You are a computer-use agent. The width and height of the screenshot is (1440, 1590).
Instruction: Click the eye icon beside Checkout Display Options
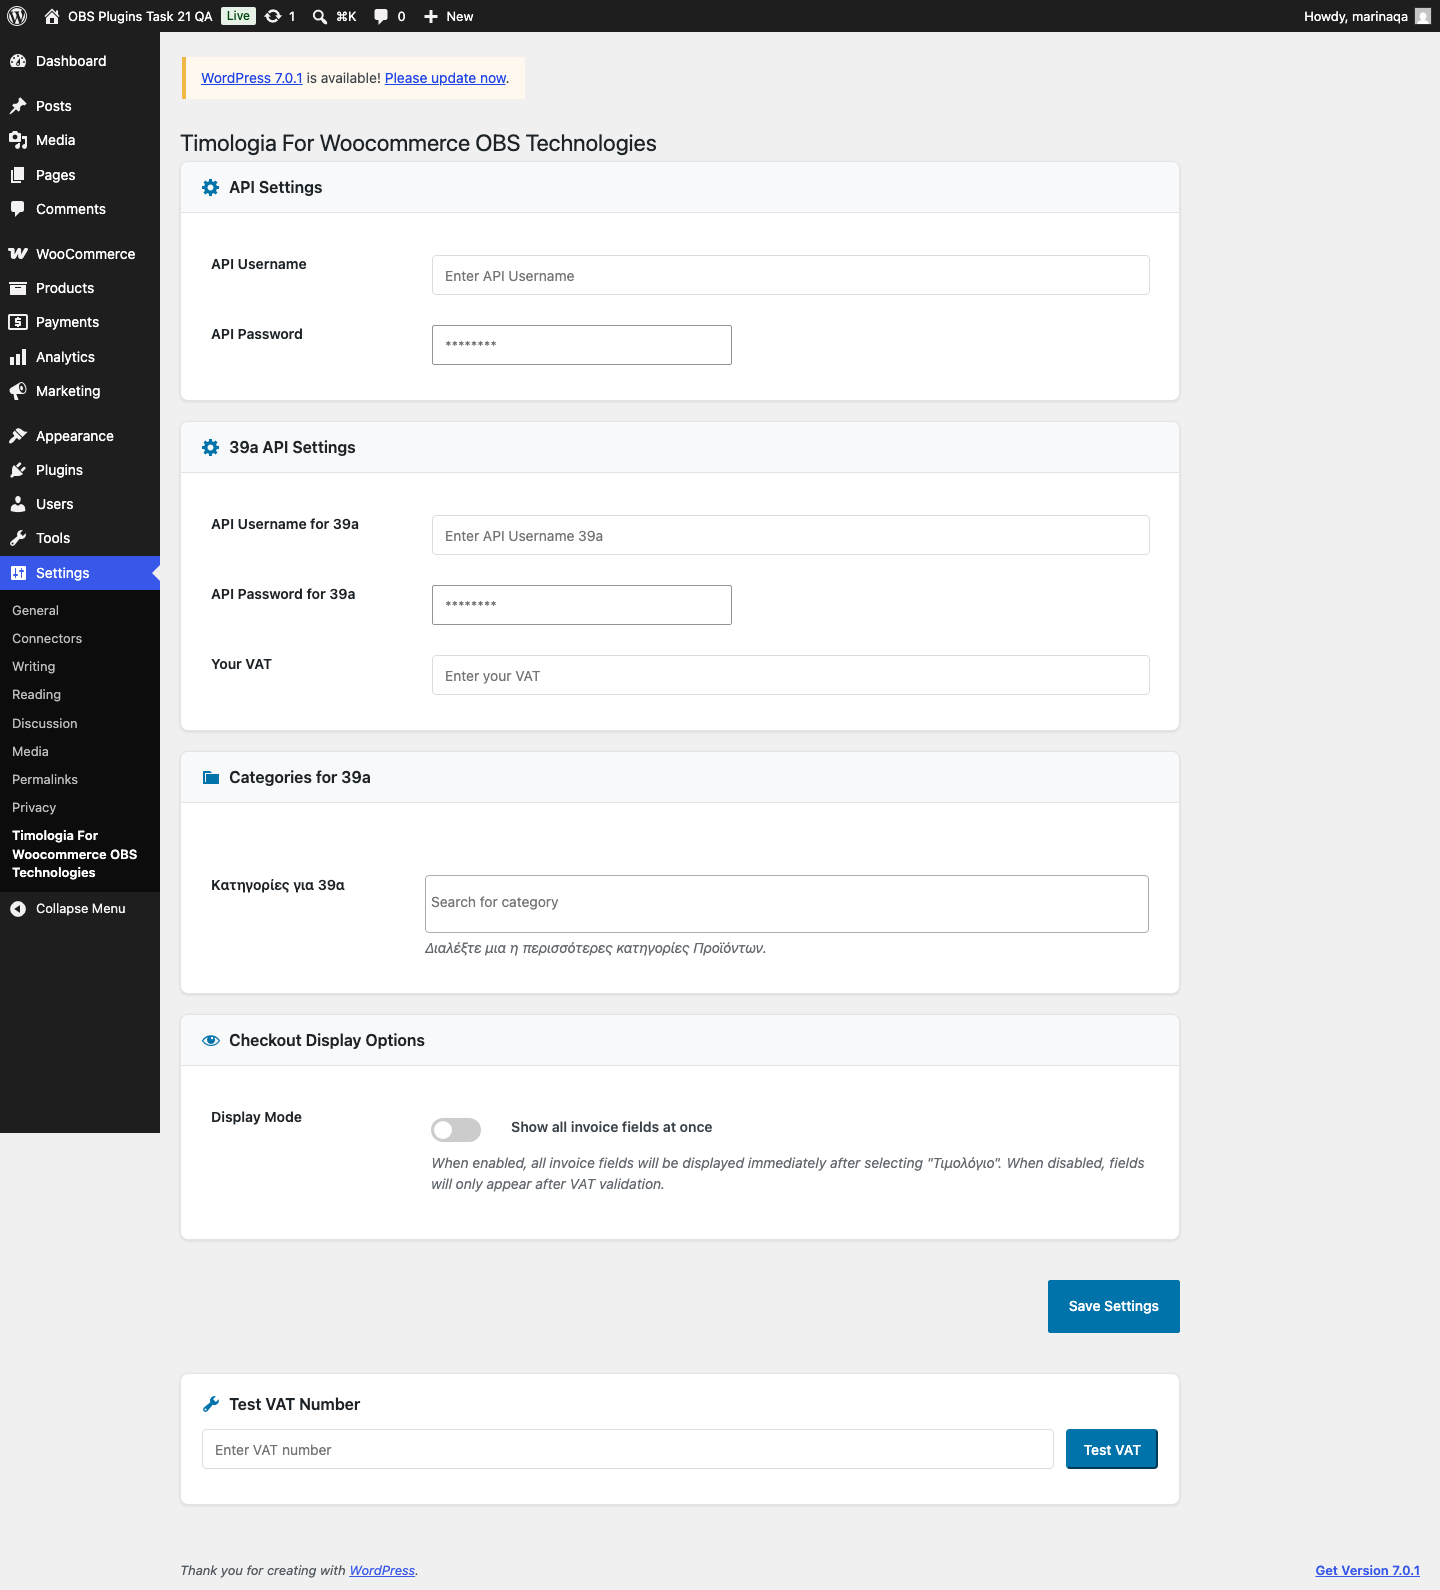coord(211,1040)
